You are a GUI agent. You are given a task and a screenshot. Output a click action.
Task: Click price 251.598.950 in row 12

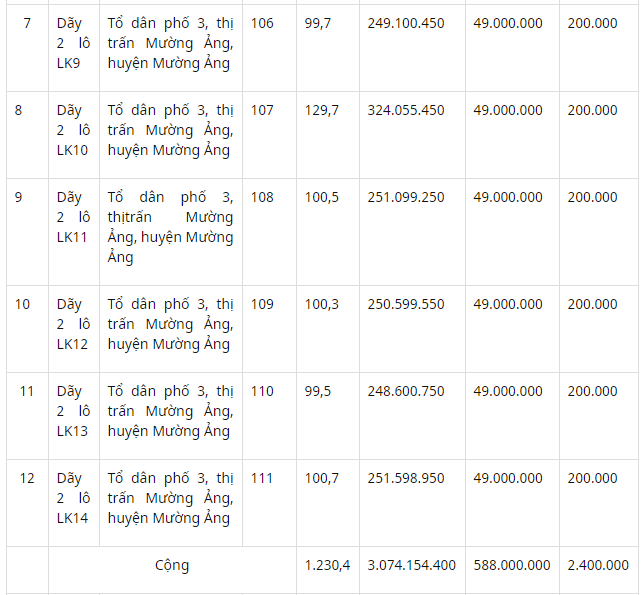(405, 478)
